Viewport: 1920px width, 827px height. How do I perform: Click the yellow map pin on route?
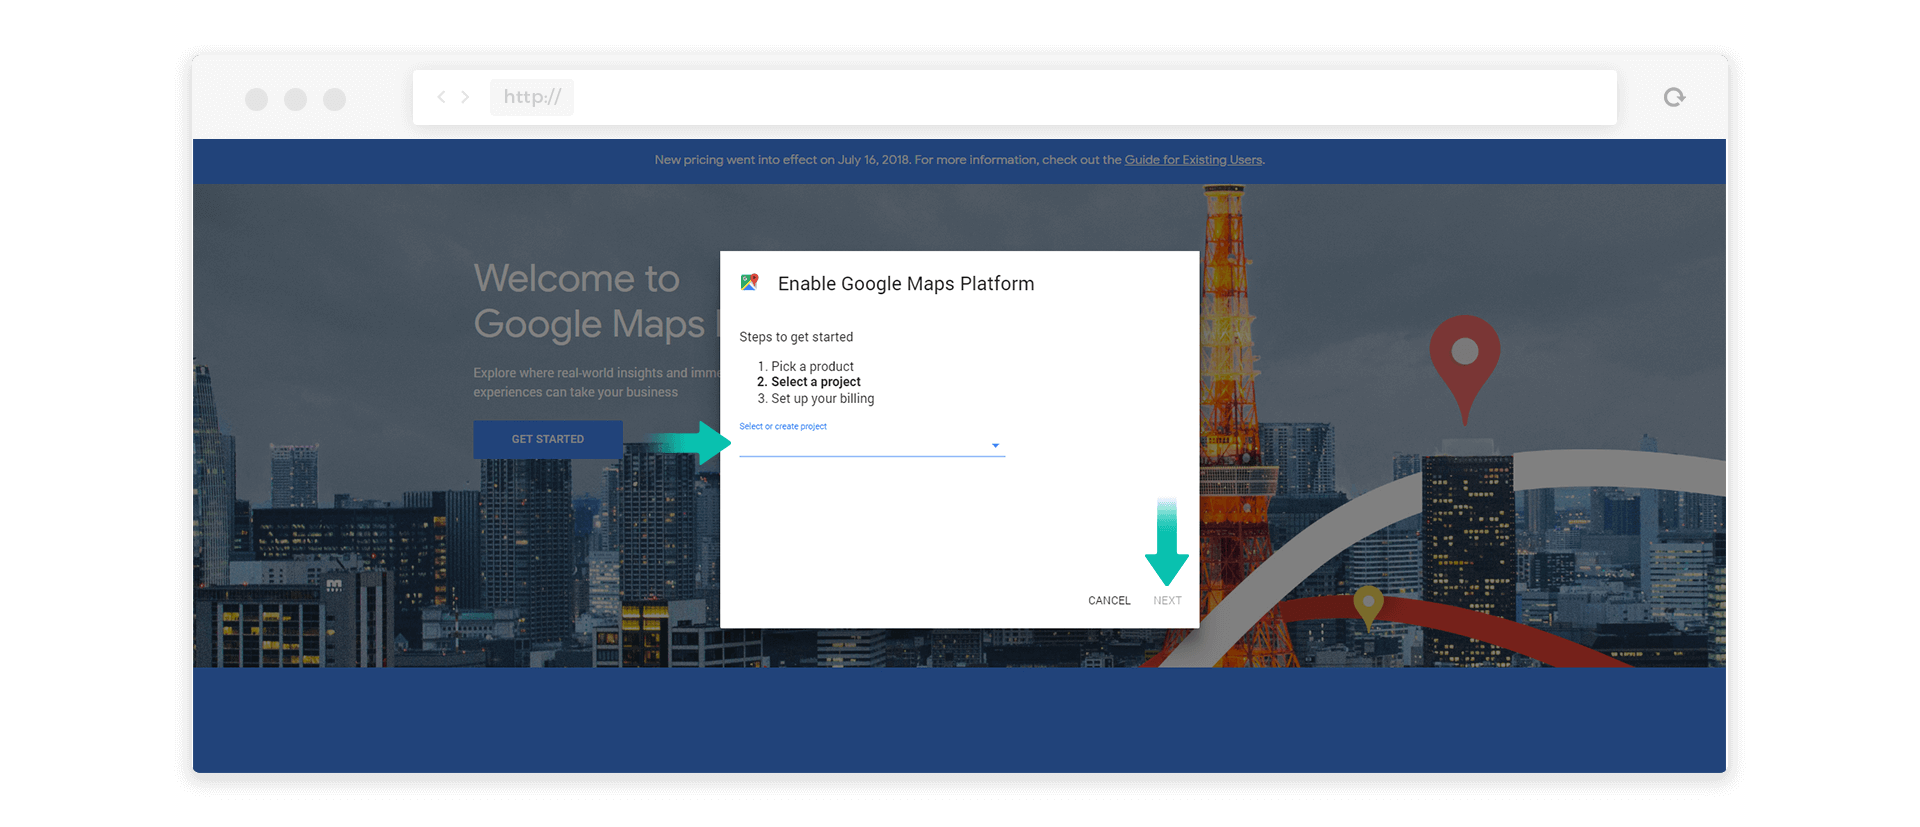click(1368, 607)
